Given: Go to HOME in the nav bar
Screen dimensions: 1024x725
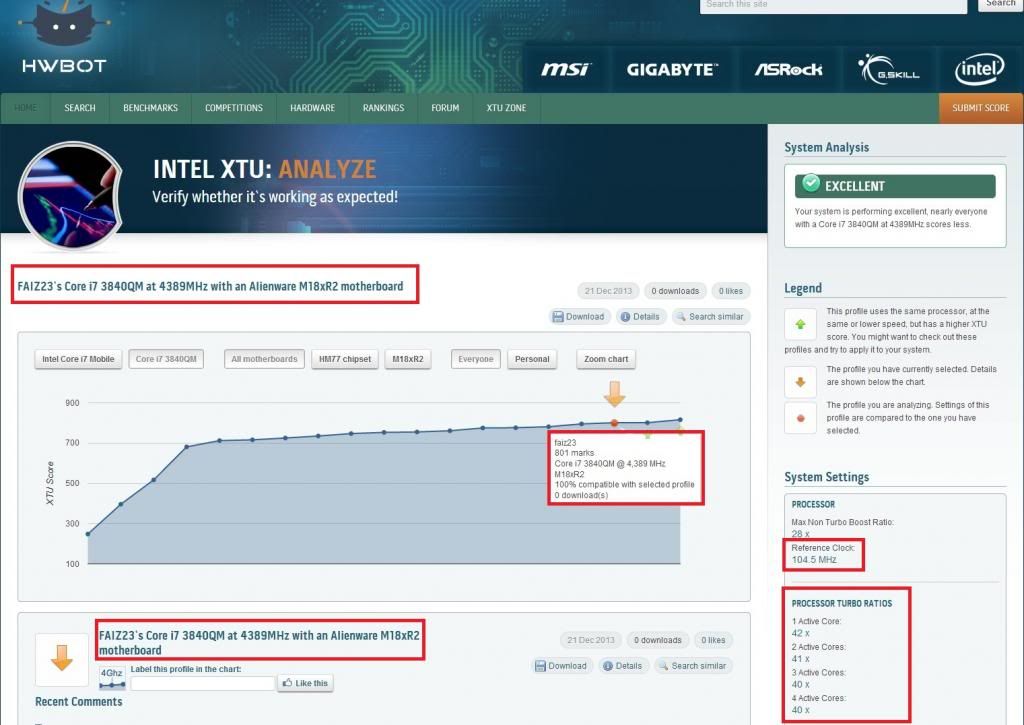Looking at the screenshot, I should click(25, 108).
